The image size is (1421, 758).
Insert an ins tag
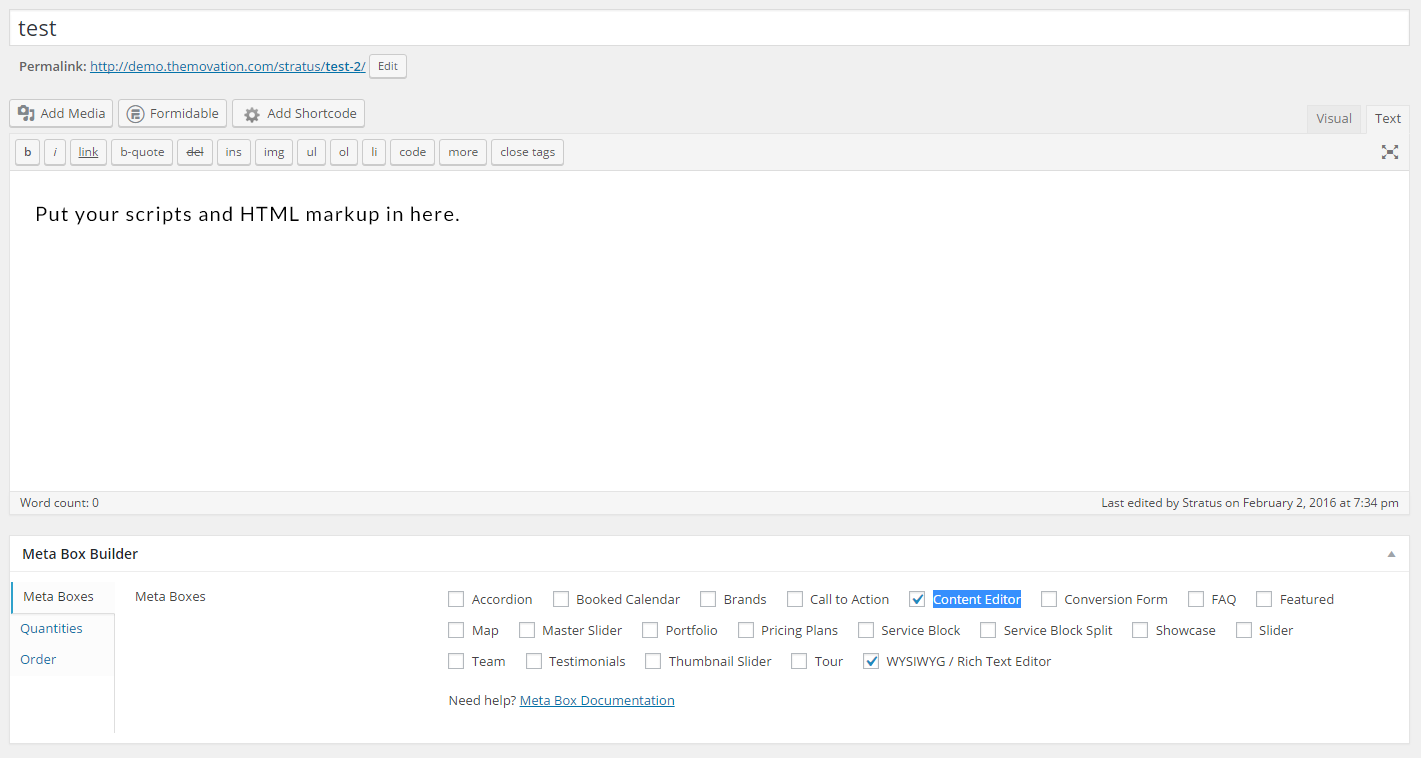click(234, 152)
